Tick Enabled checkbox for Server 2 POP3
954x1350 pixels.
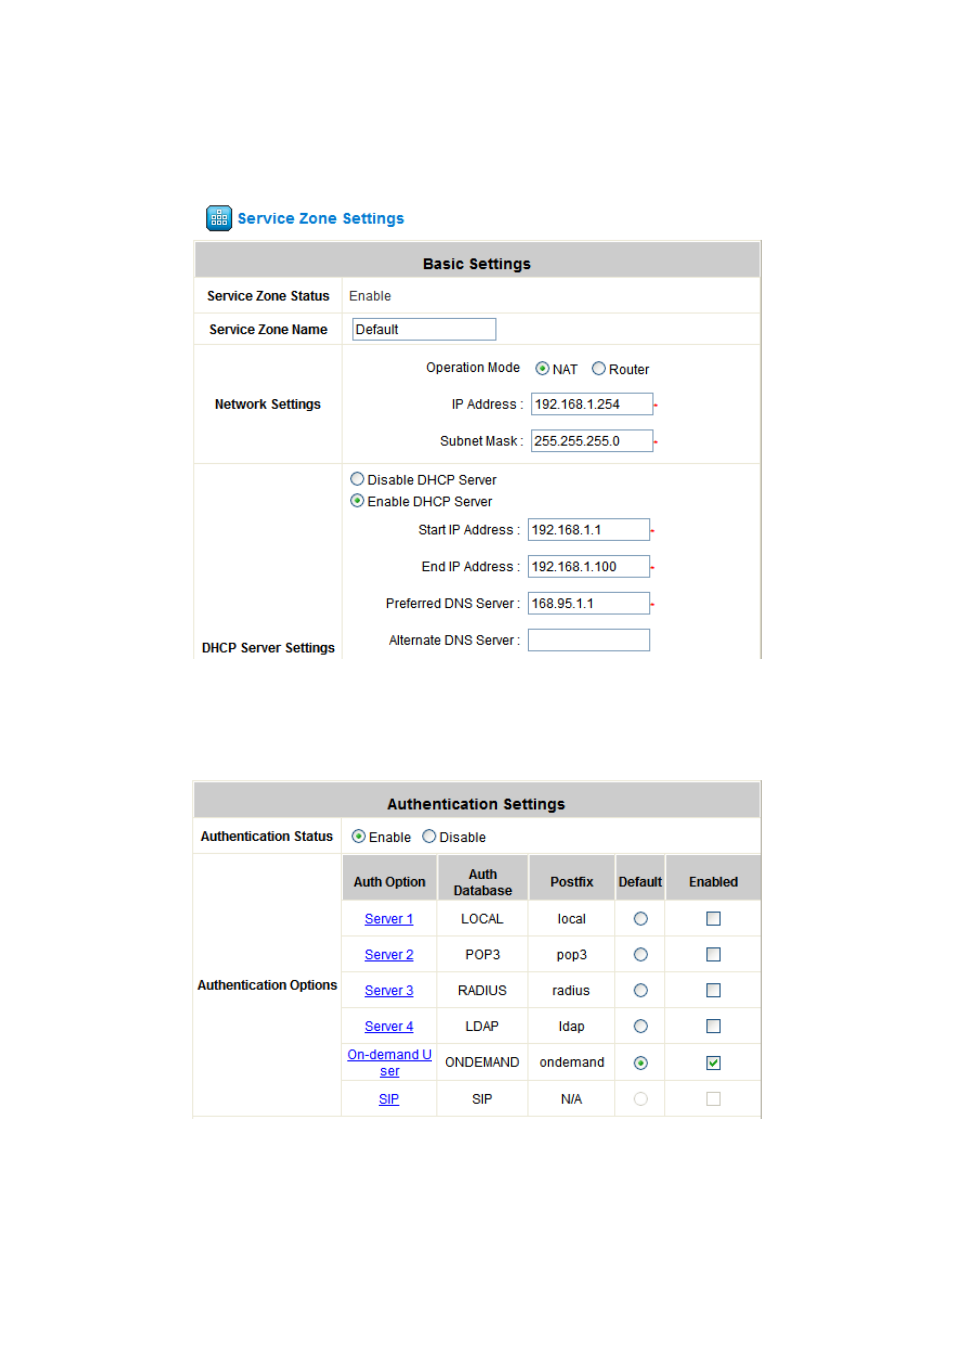pyautogui.click(x=713, y=955)
